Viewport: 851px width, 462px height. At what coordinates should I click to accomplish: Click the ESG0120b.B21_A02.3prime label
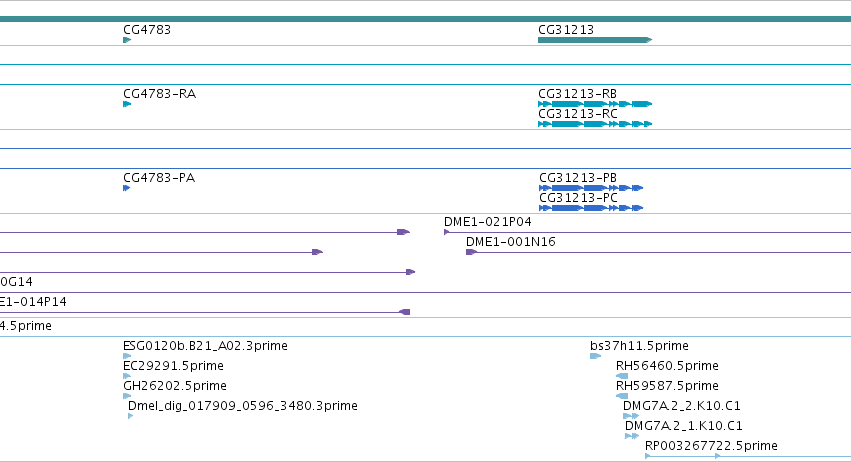pyautogui.click(x=205, y=346)
